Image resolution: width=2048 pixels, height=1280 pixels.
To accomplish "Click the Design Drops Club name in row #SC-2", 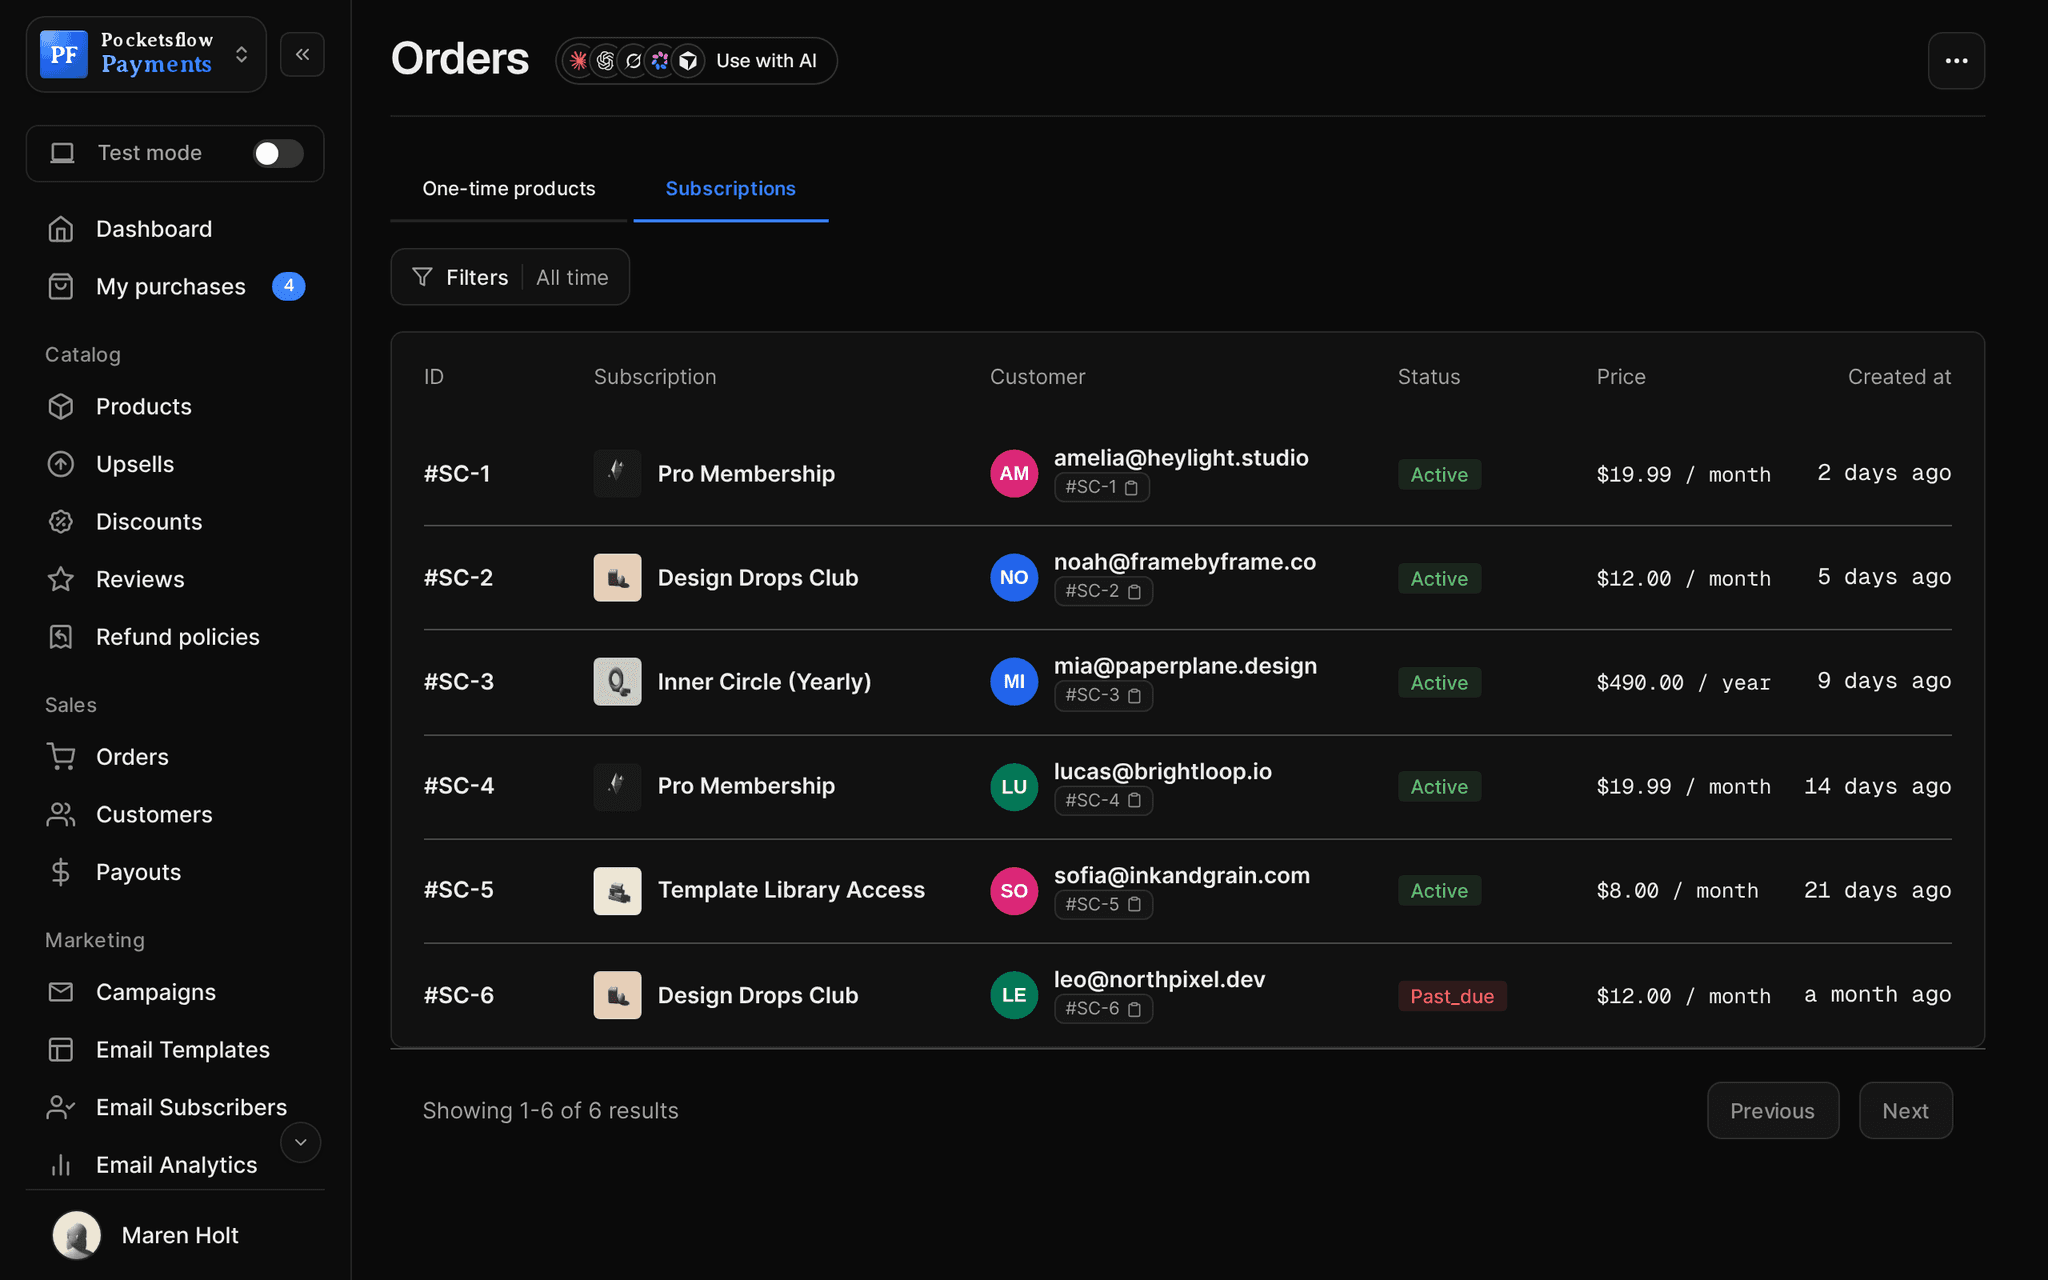I will [758, 578].
